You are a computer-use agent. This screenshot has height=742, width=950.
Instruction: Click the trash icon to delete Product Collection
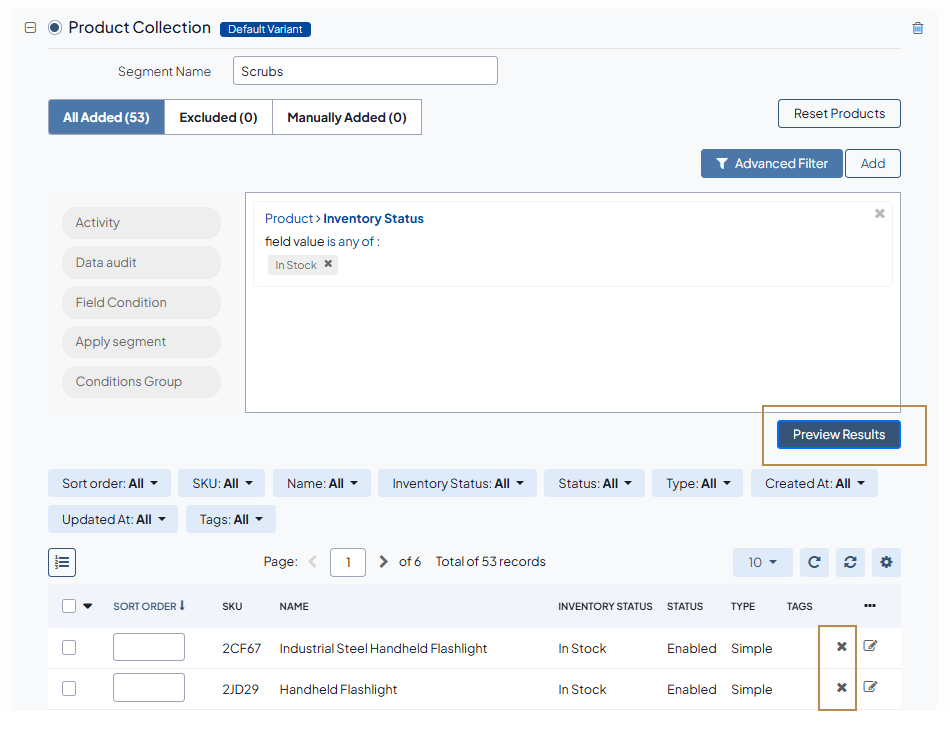(917, 28)
